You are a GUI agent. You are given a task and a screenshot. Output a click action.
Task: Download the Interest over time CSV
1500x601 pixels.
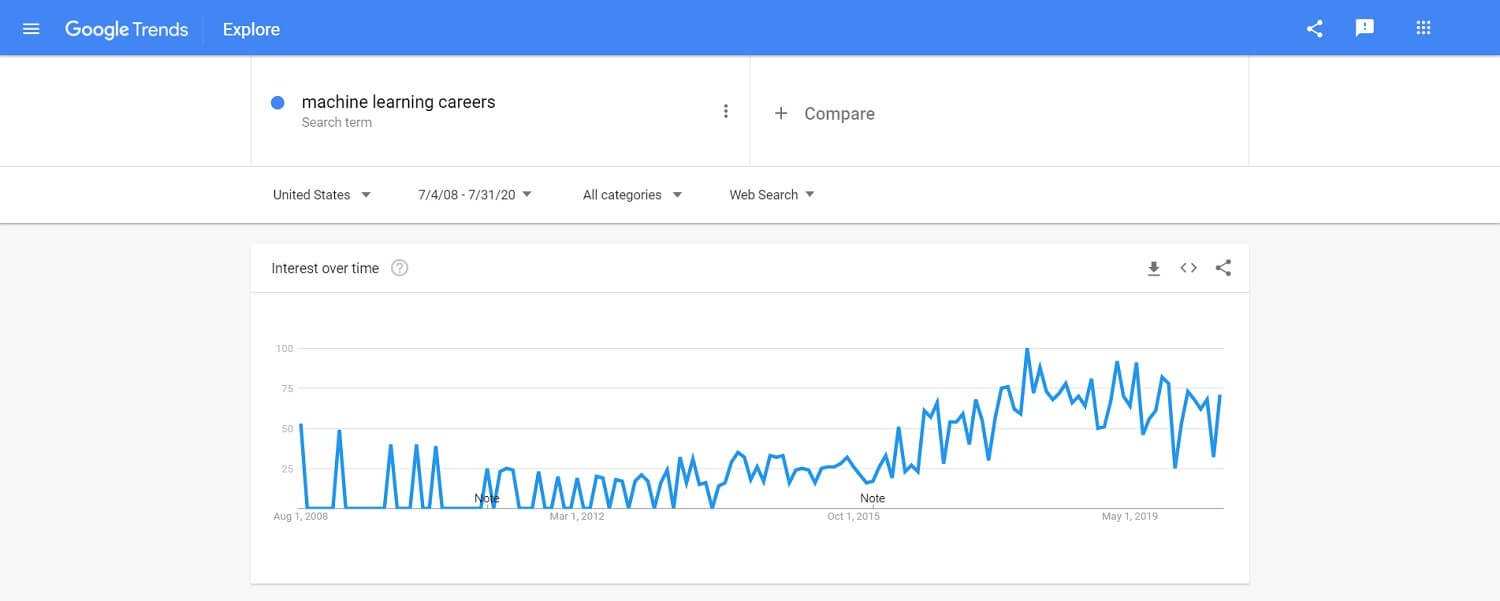[x=1154, y=268]
